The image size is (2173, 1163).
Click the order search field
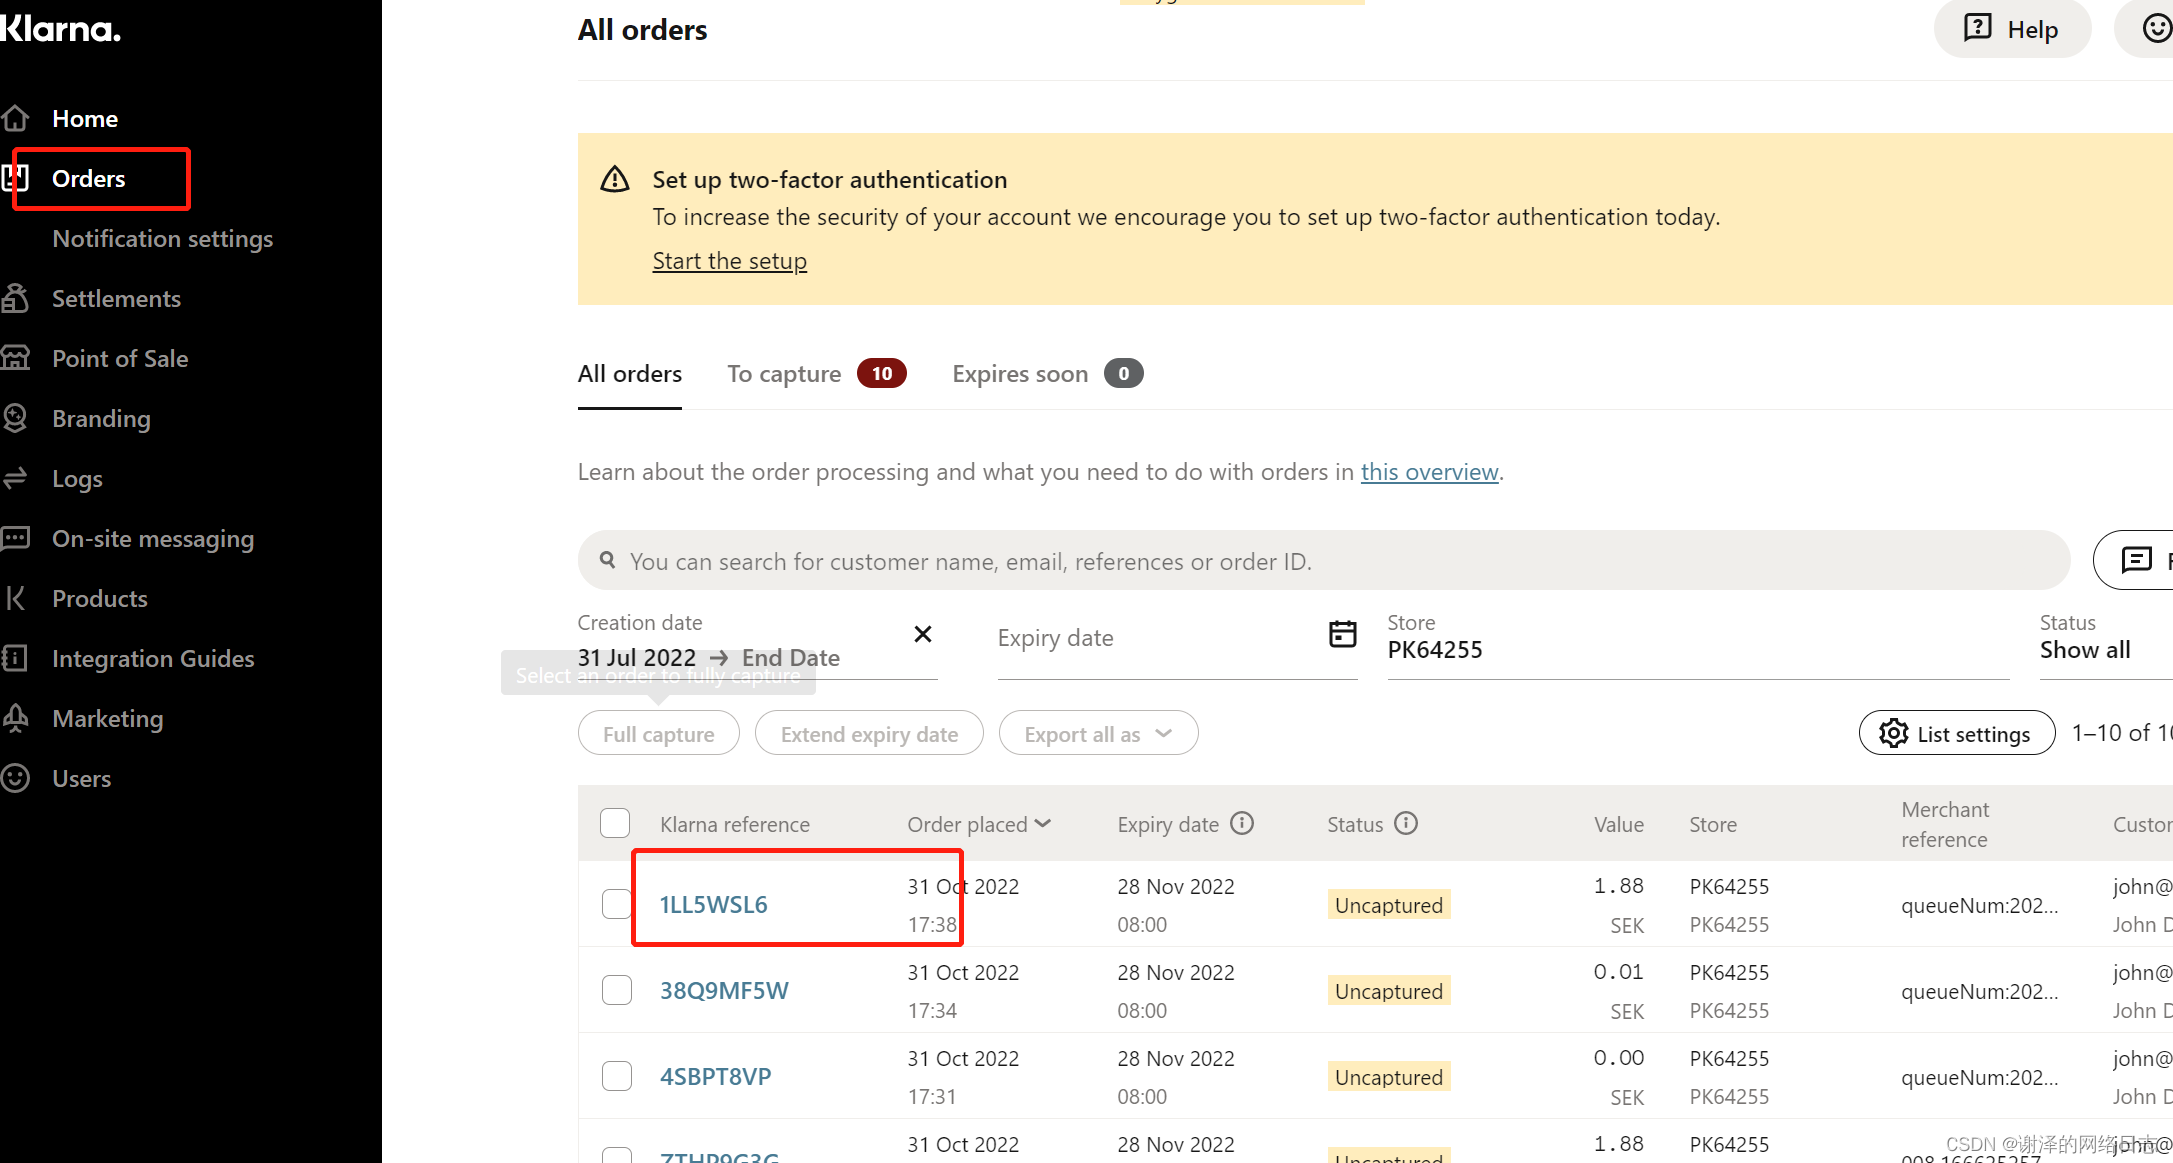[x=1323, y=561]
